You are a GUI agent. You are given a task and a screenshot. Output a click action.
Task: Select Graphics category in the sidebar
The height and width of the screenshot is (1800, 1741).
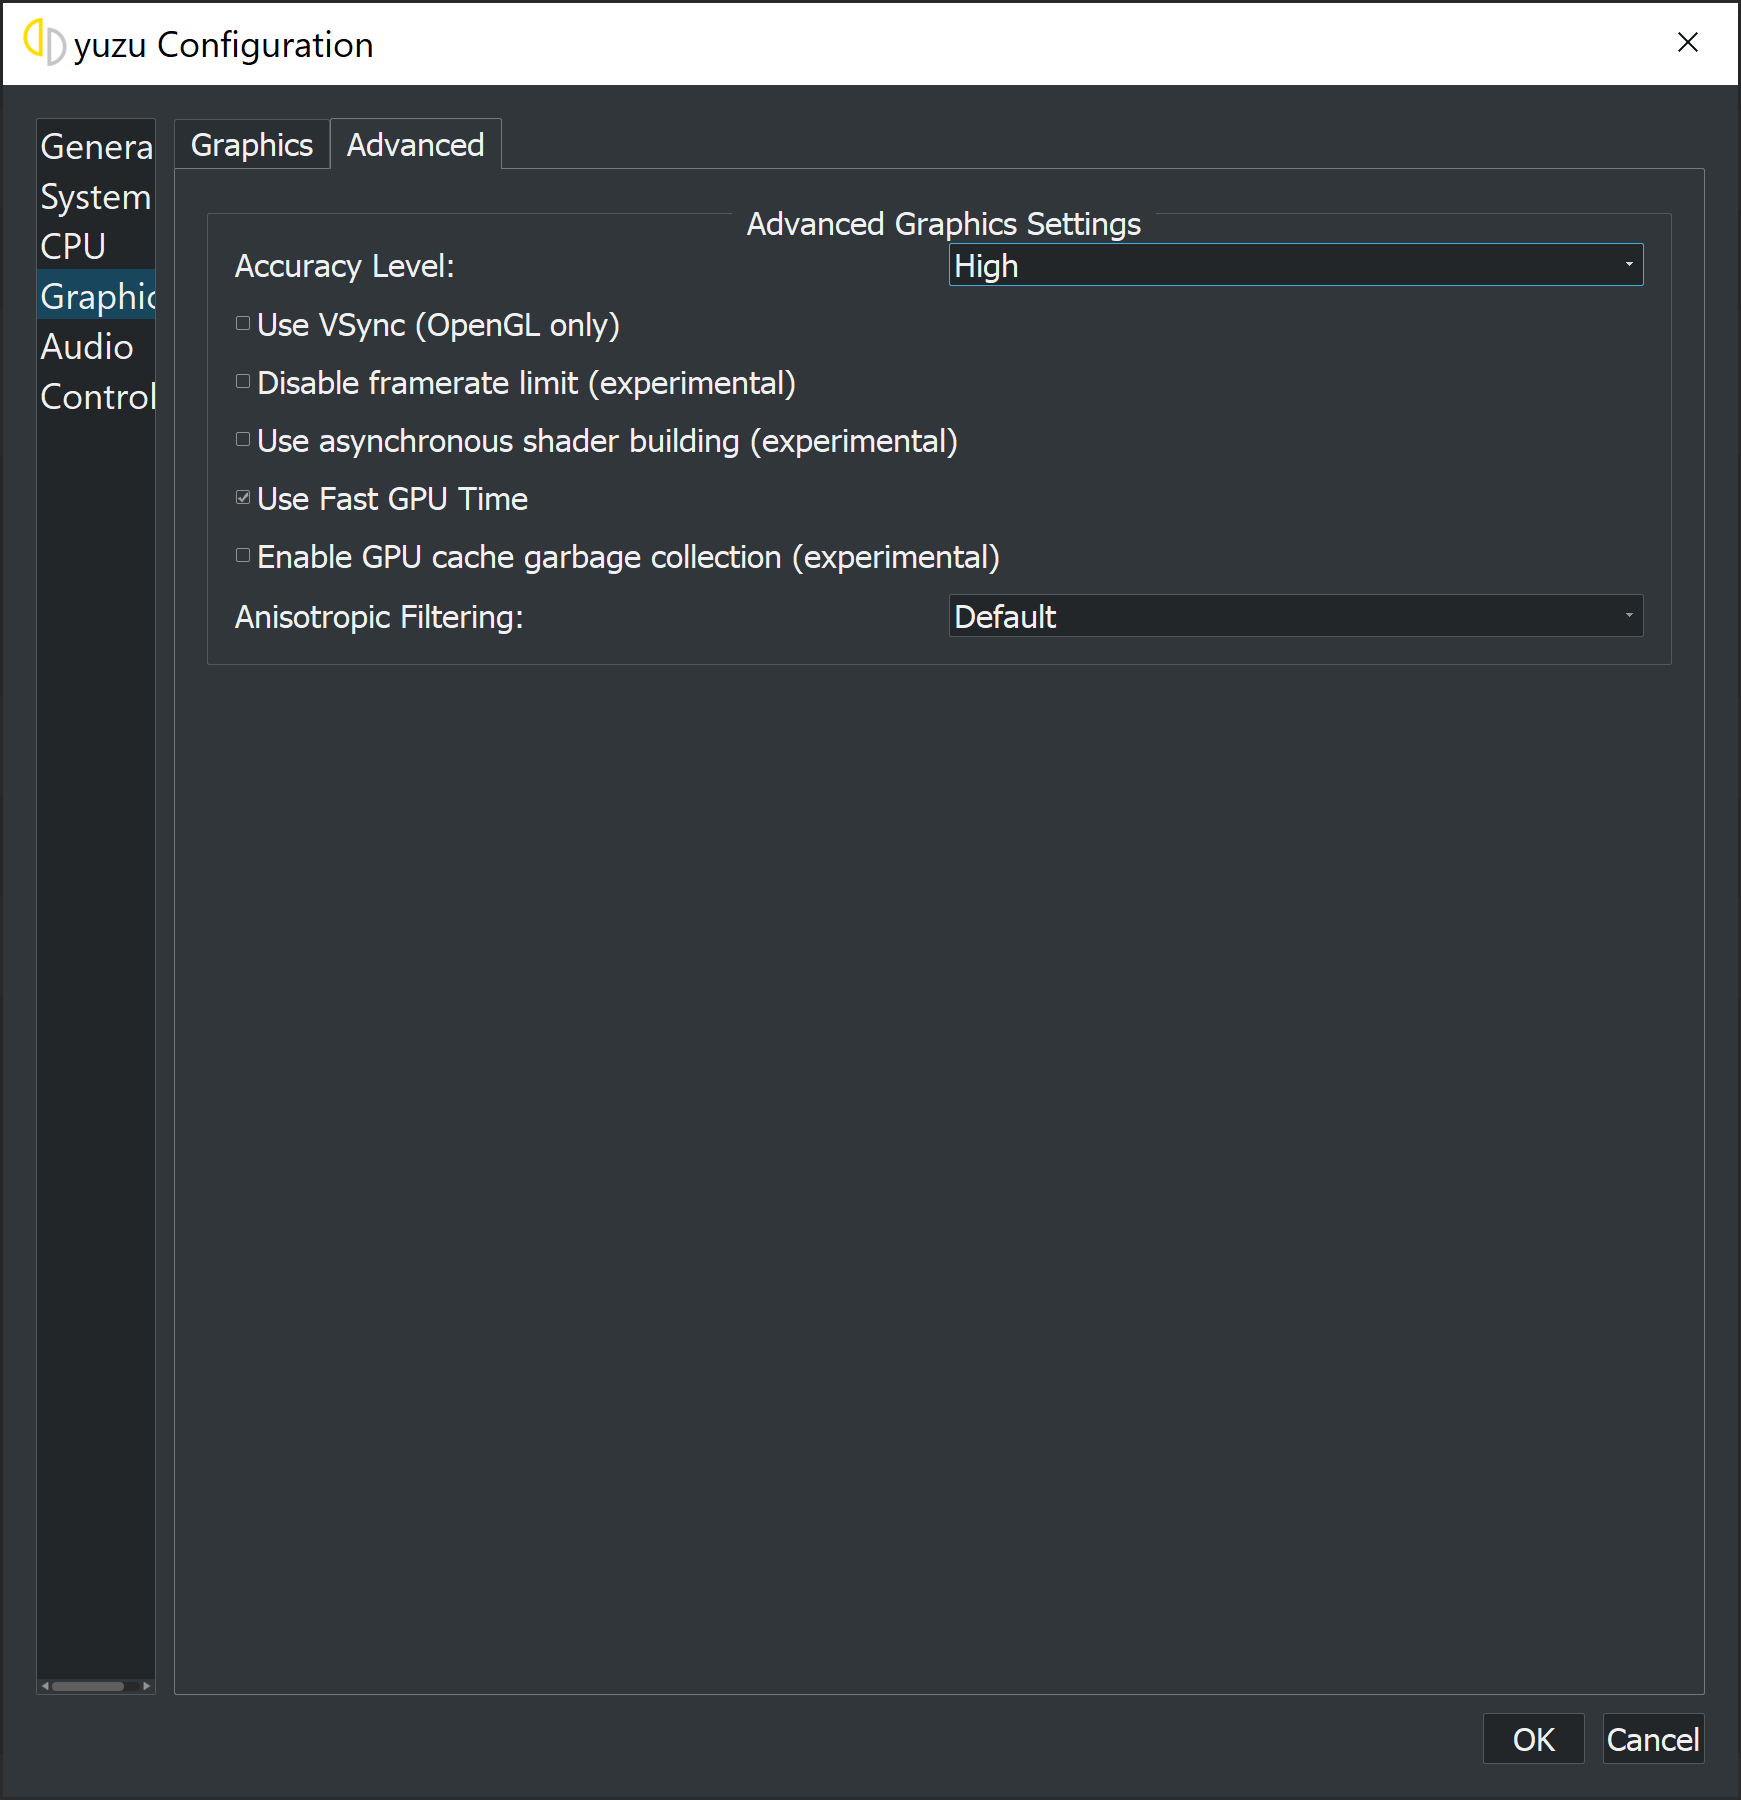point(96,296)
